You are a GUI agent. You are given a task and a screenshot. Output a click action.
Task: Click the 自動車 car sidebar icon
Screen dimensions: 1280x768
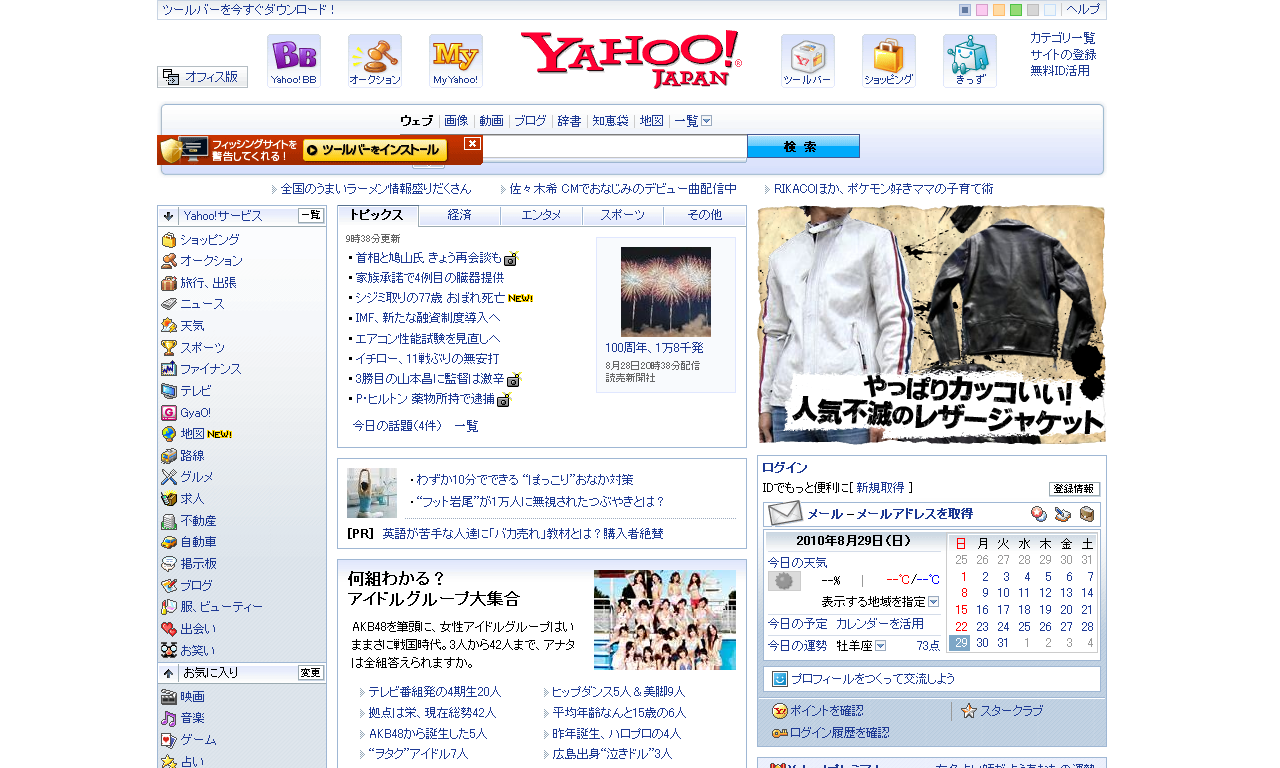coord(169,542)
